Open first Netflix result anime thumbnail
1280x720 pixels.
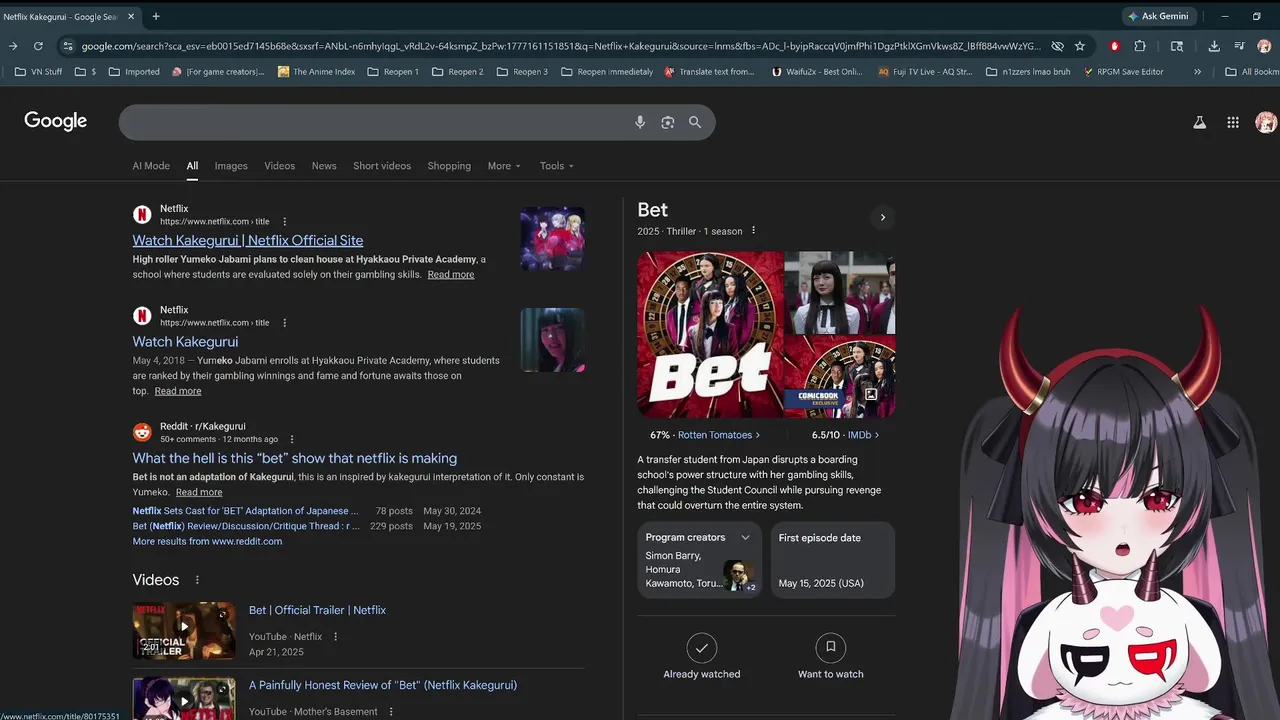click(553, 238)
